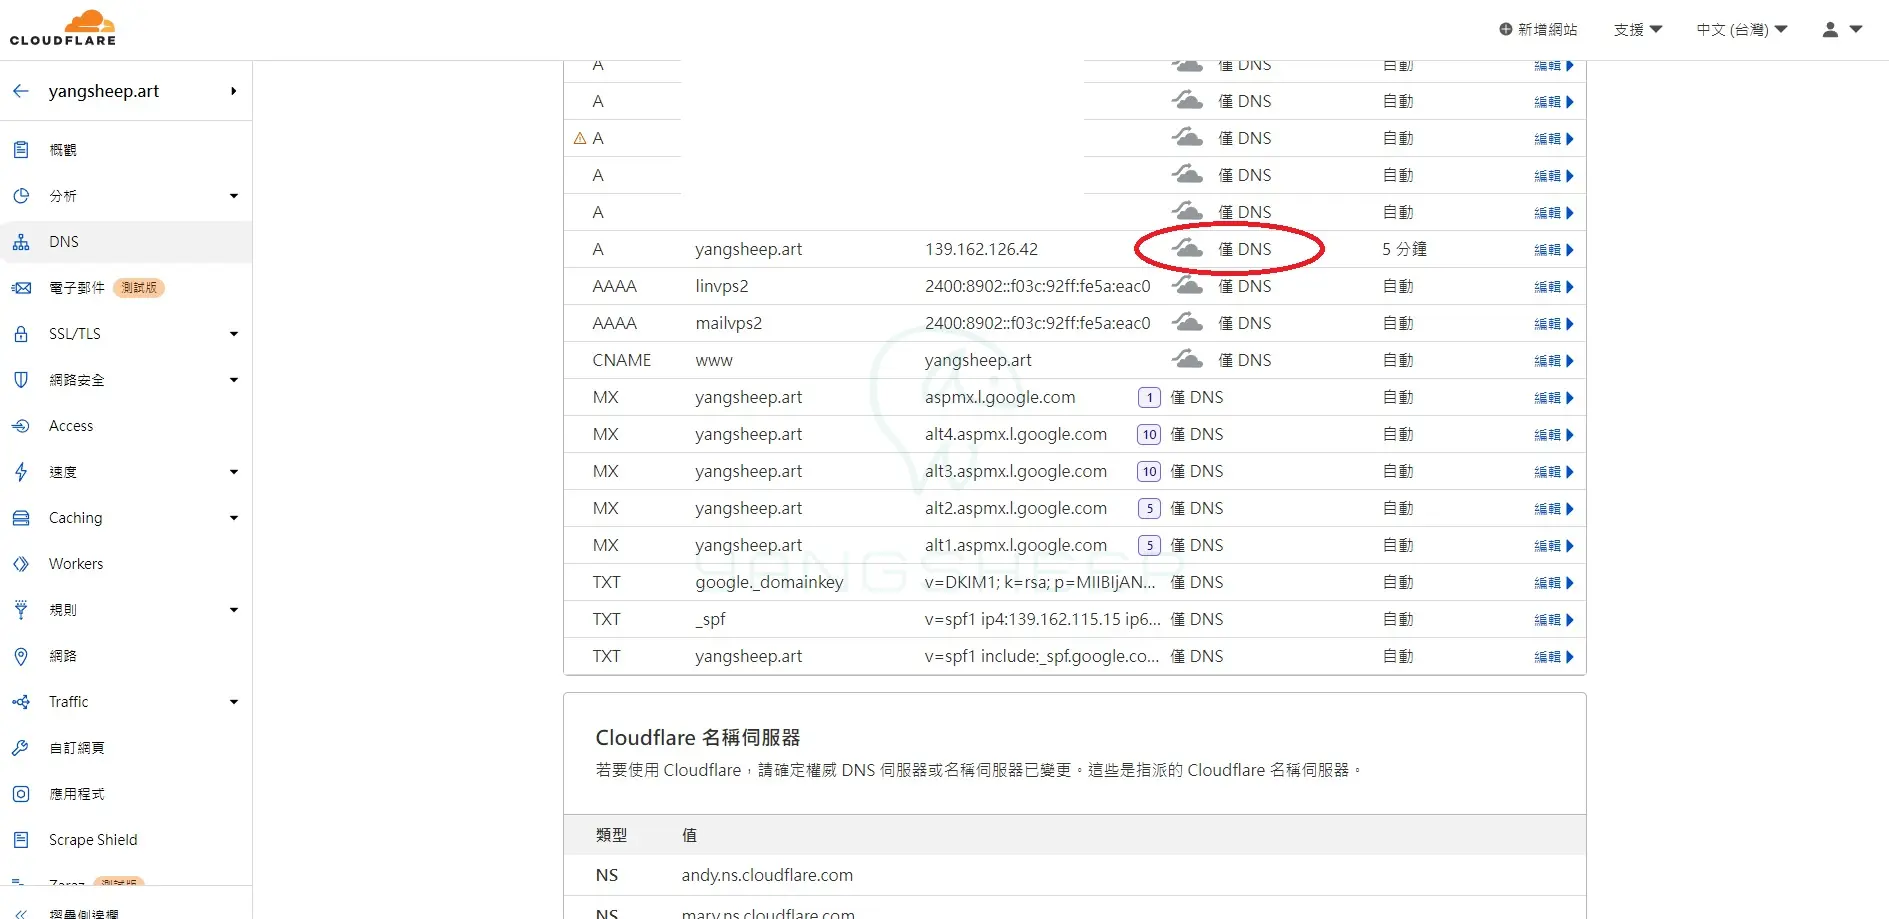Click the 網路 location pin icon
The height and width of the screenshot is (919, 1889).
(21, 656)
